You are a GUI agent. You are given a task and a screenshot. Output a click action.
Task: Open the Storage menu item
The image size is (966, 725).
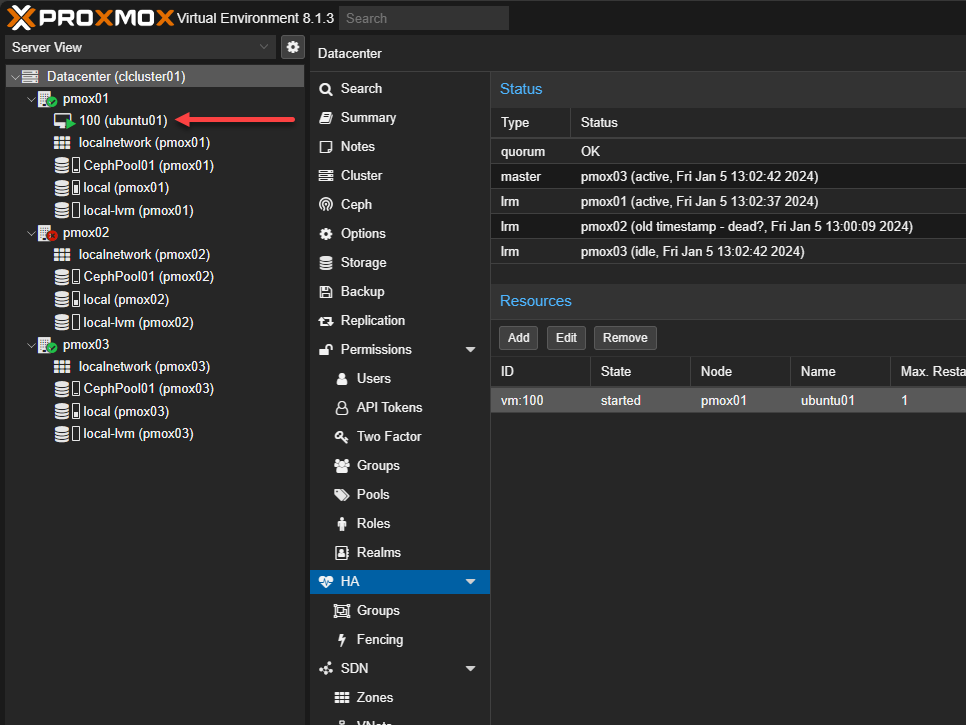(363, 262)
